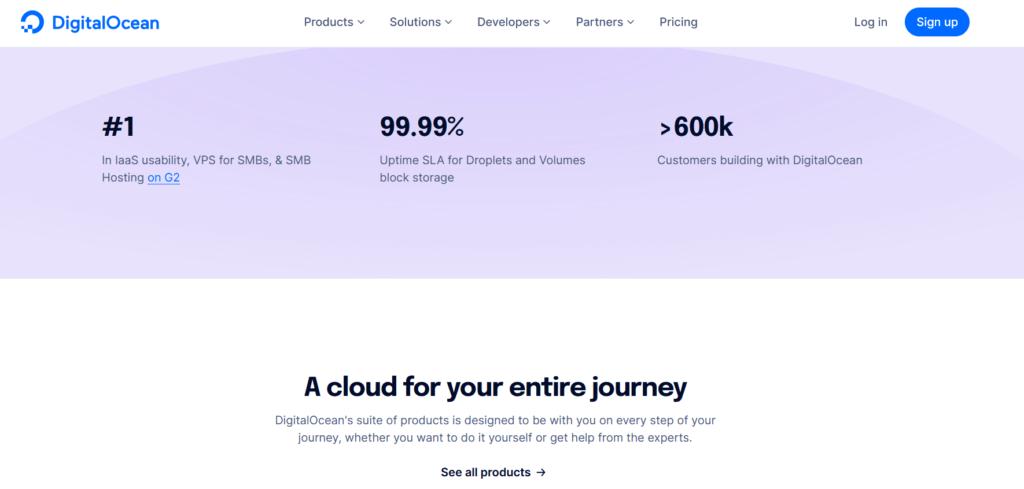
Task: Click the DigitalOcean logo icon
Action: (32, 22)
